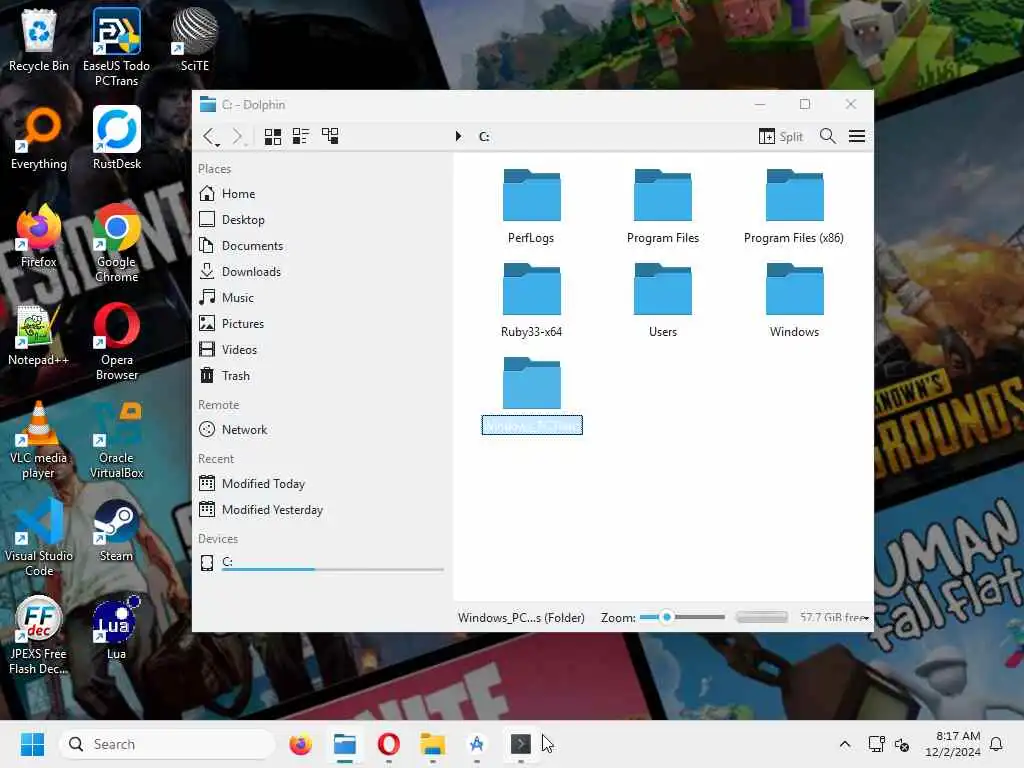The height and width of the screenshot is (768, 1024).
Task: Open Everything desktop shortcut
Action: pyautogui.click(x=39, y=138)
